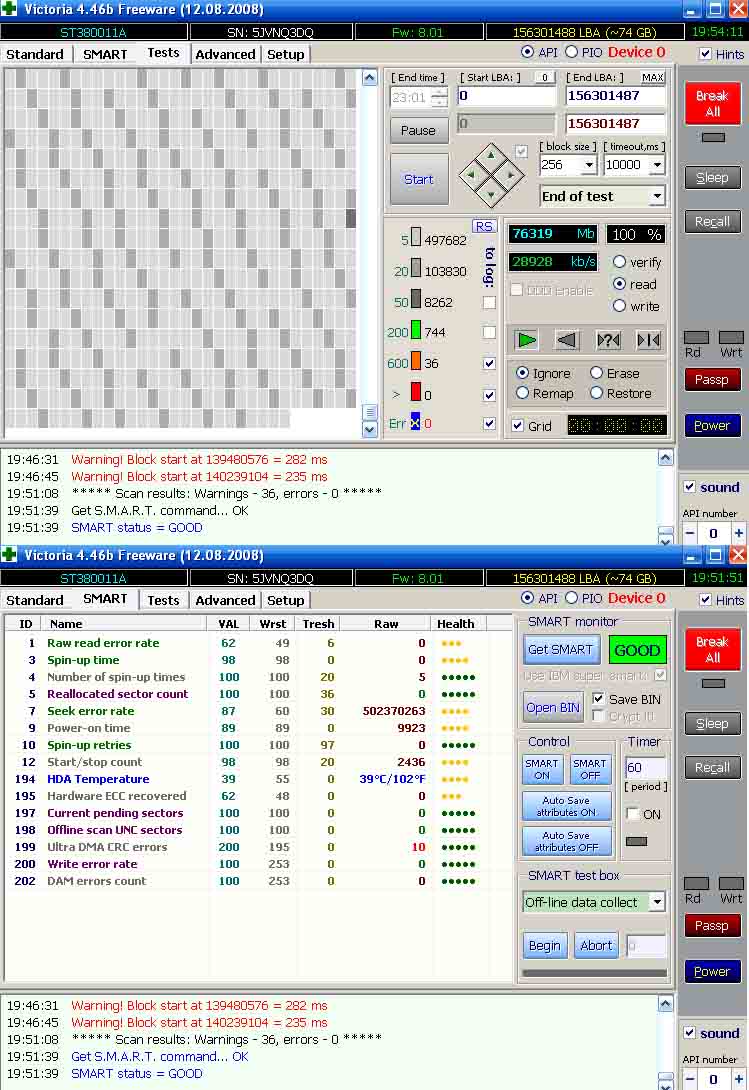Select the Remap radio option
This screenshot has height=1090, width=749.
click(522, 393)
